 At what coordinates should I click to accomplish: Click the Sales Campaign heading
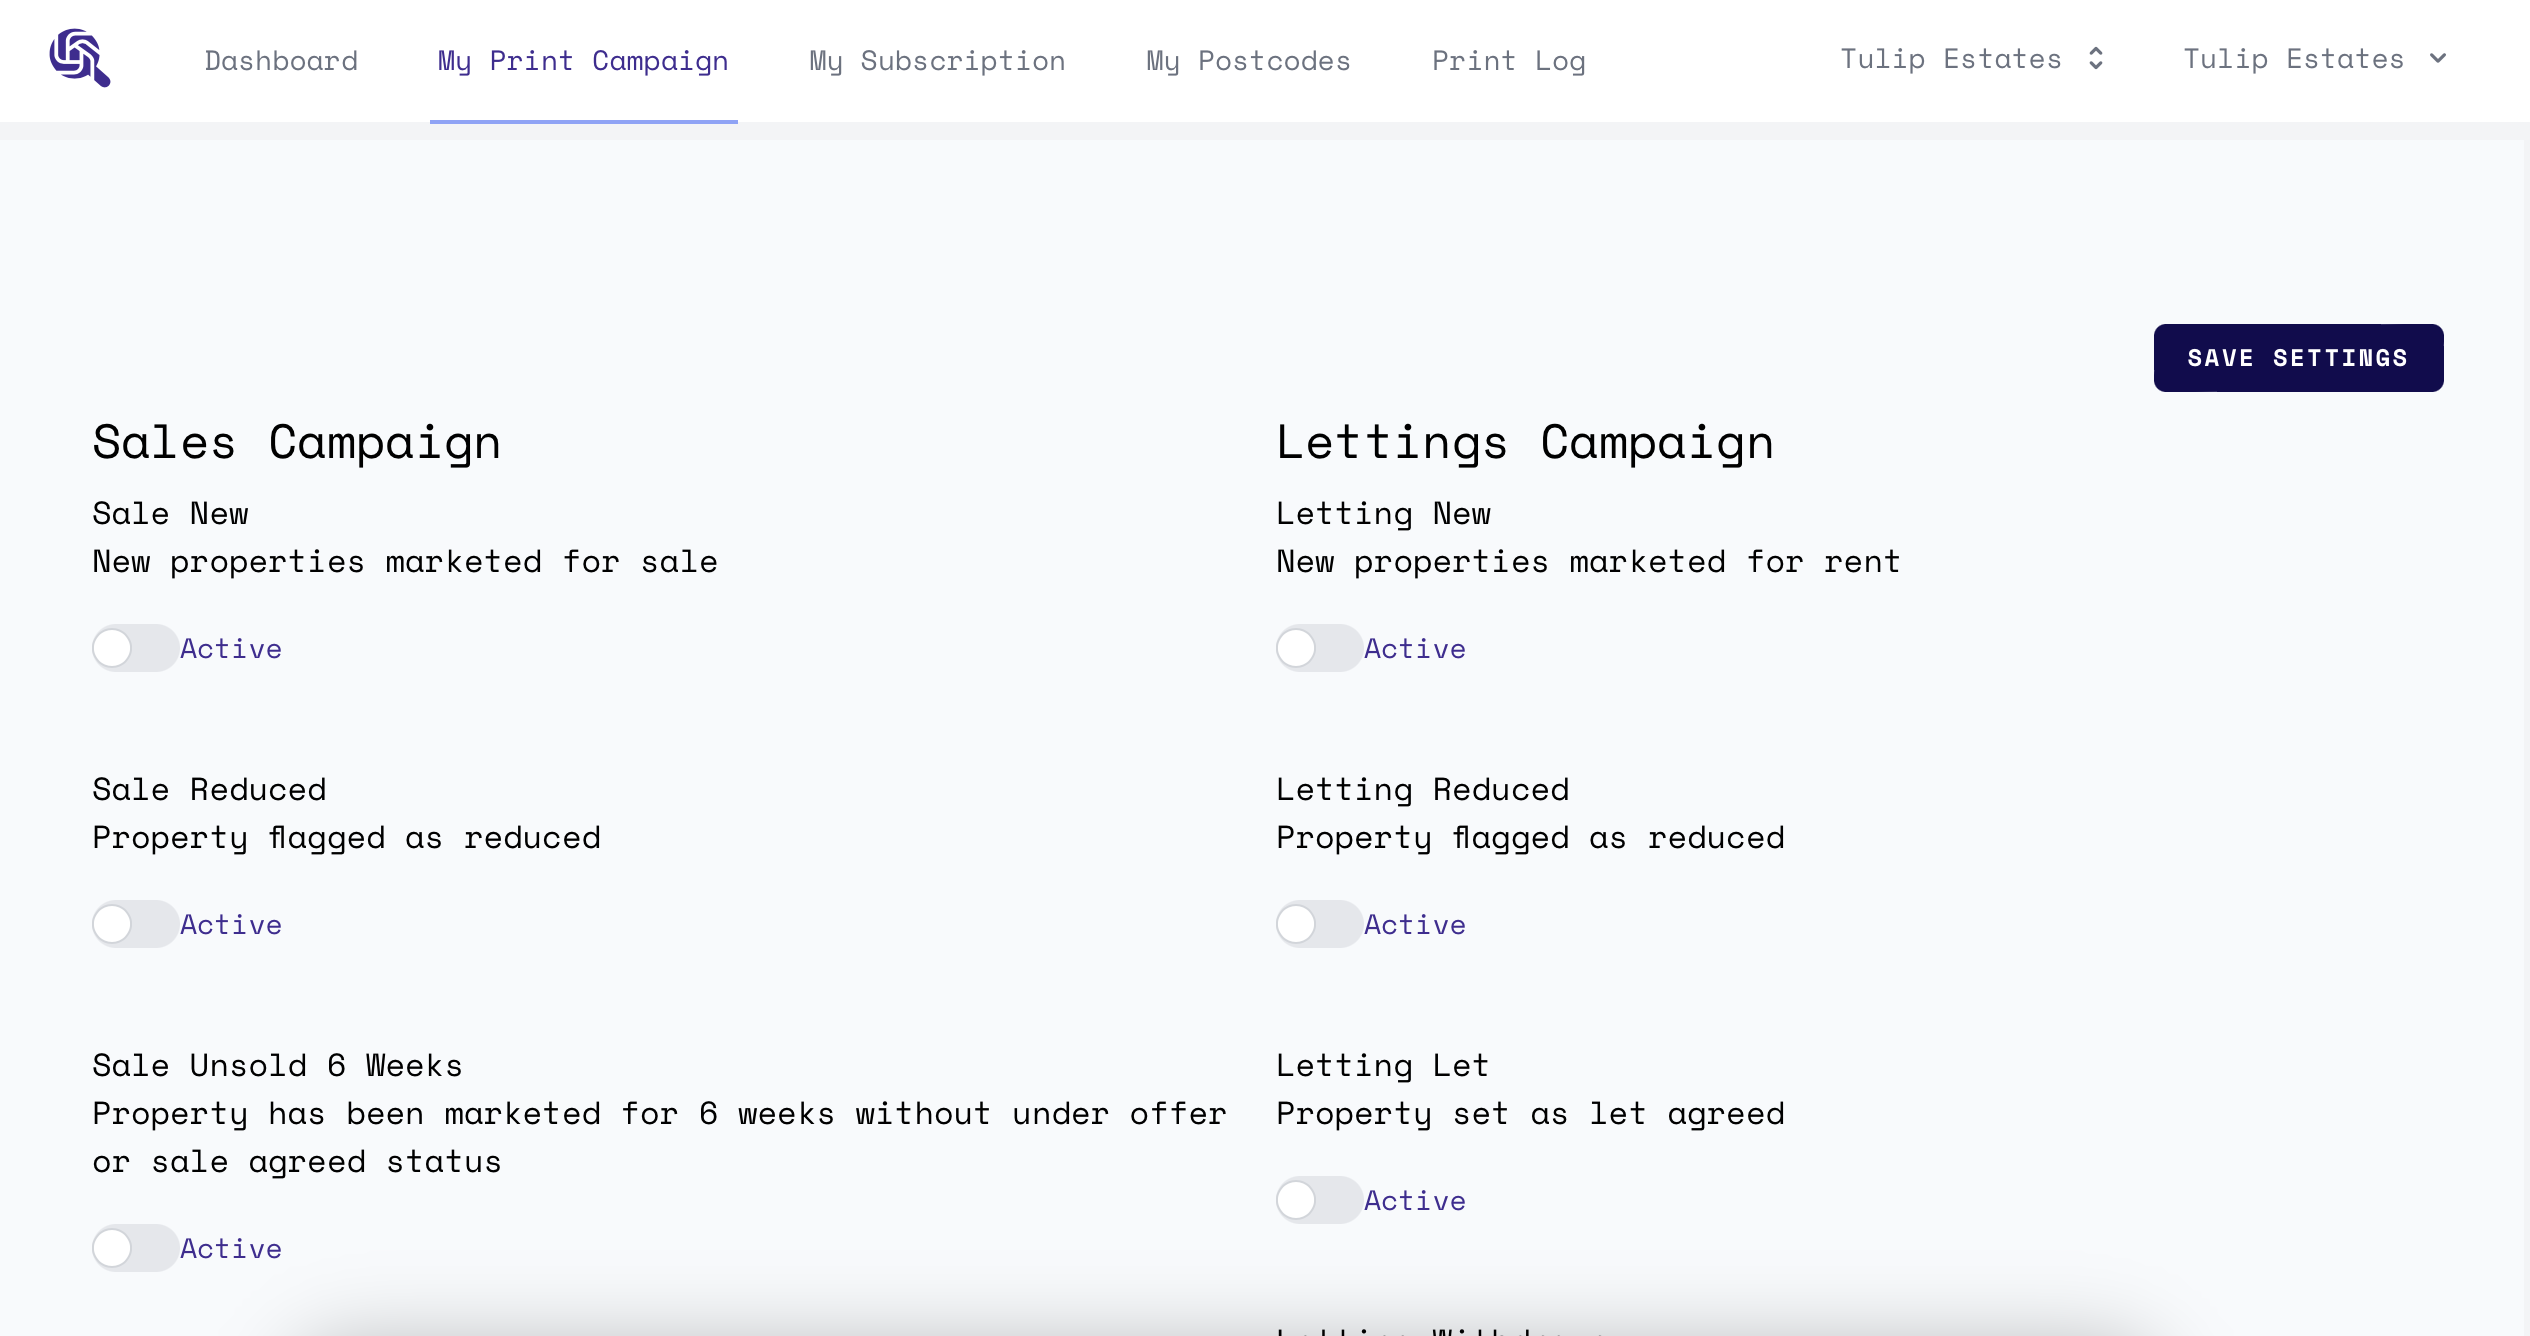(296, 442)
